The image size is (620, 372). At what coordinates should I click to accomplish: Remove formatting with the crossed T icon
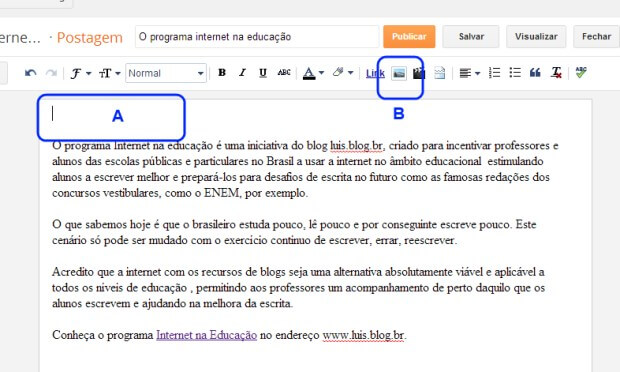(x=556, y=73)
